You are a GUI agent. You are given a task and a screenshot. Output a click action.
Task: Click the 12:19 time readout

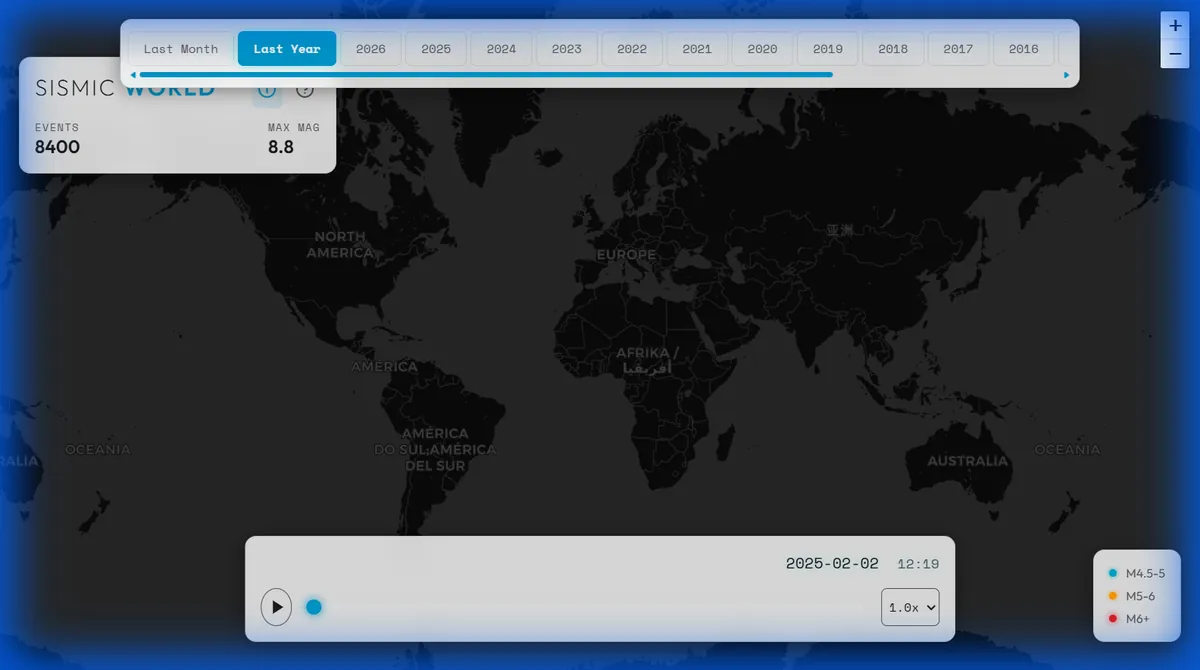tap(918, 564)
